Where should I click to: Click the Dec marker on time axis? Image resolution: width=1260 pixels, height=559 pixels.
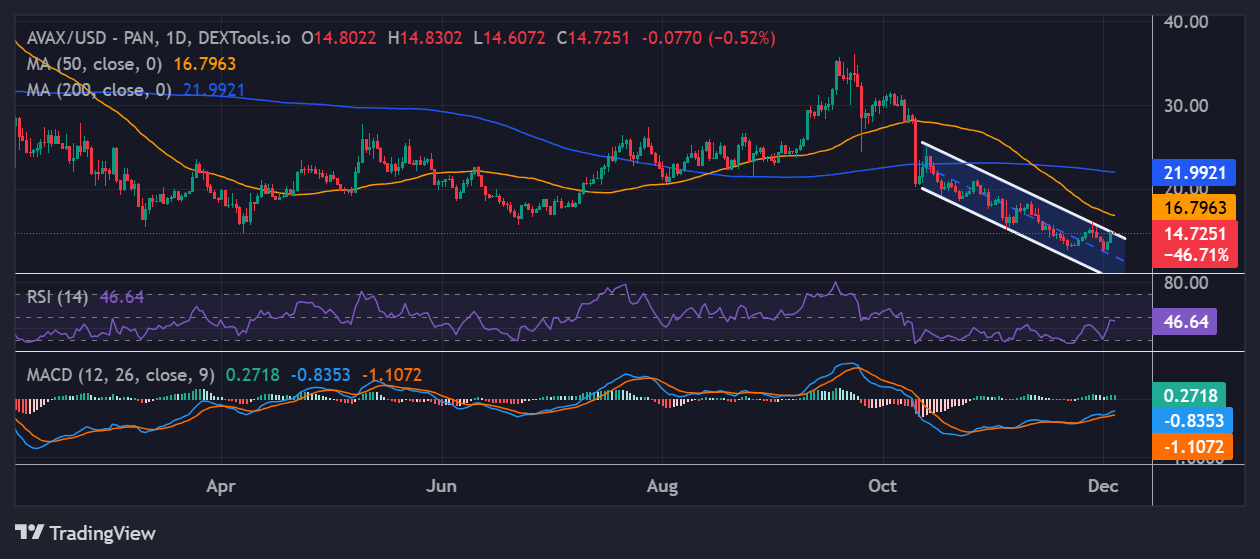pyautogui.click(x=1103, y=487)
